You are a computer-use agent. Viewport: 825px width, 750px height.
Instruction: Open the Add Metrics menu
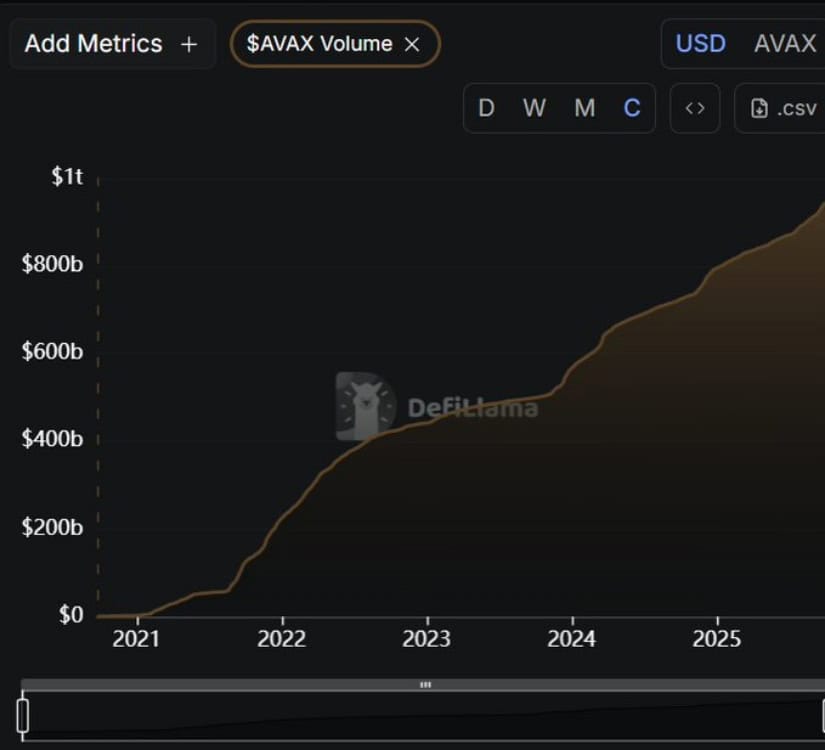pyautogui.click(x=111, y=44)
